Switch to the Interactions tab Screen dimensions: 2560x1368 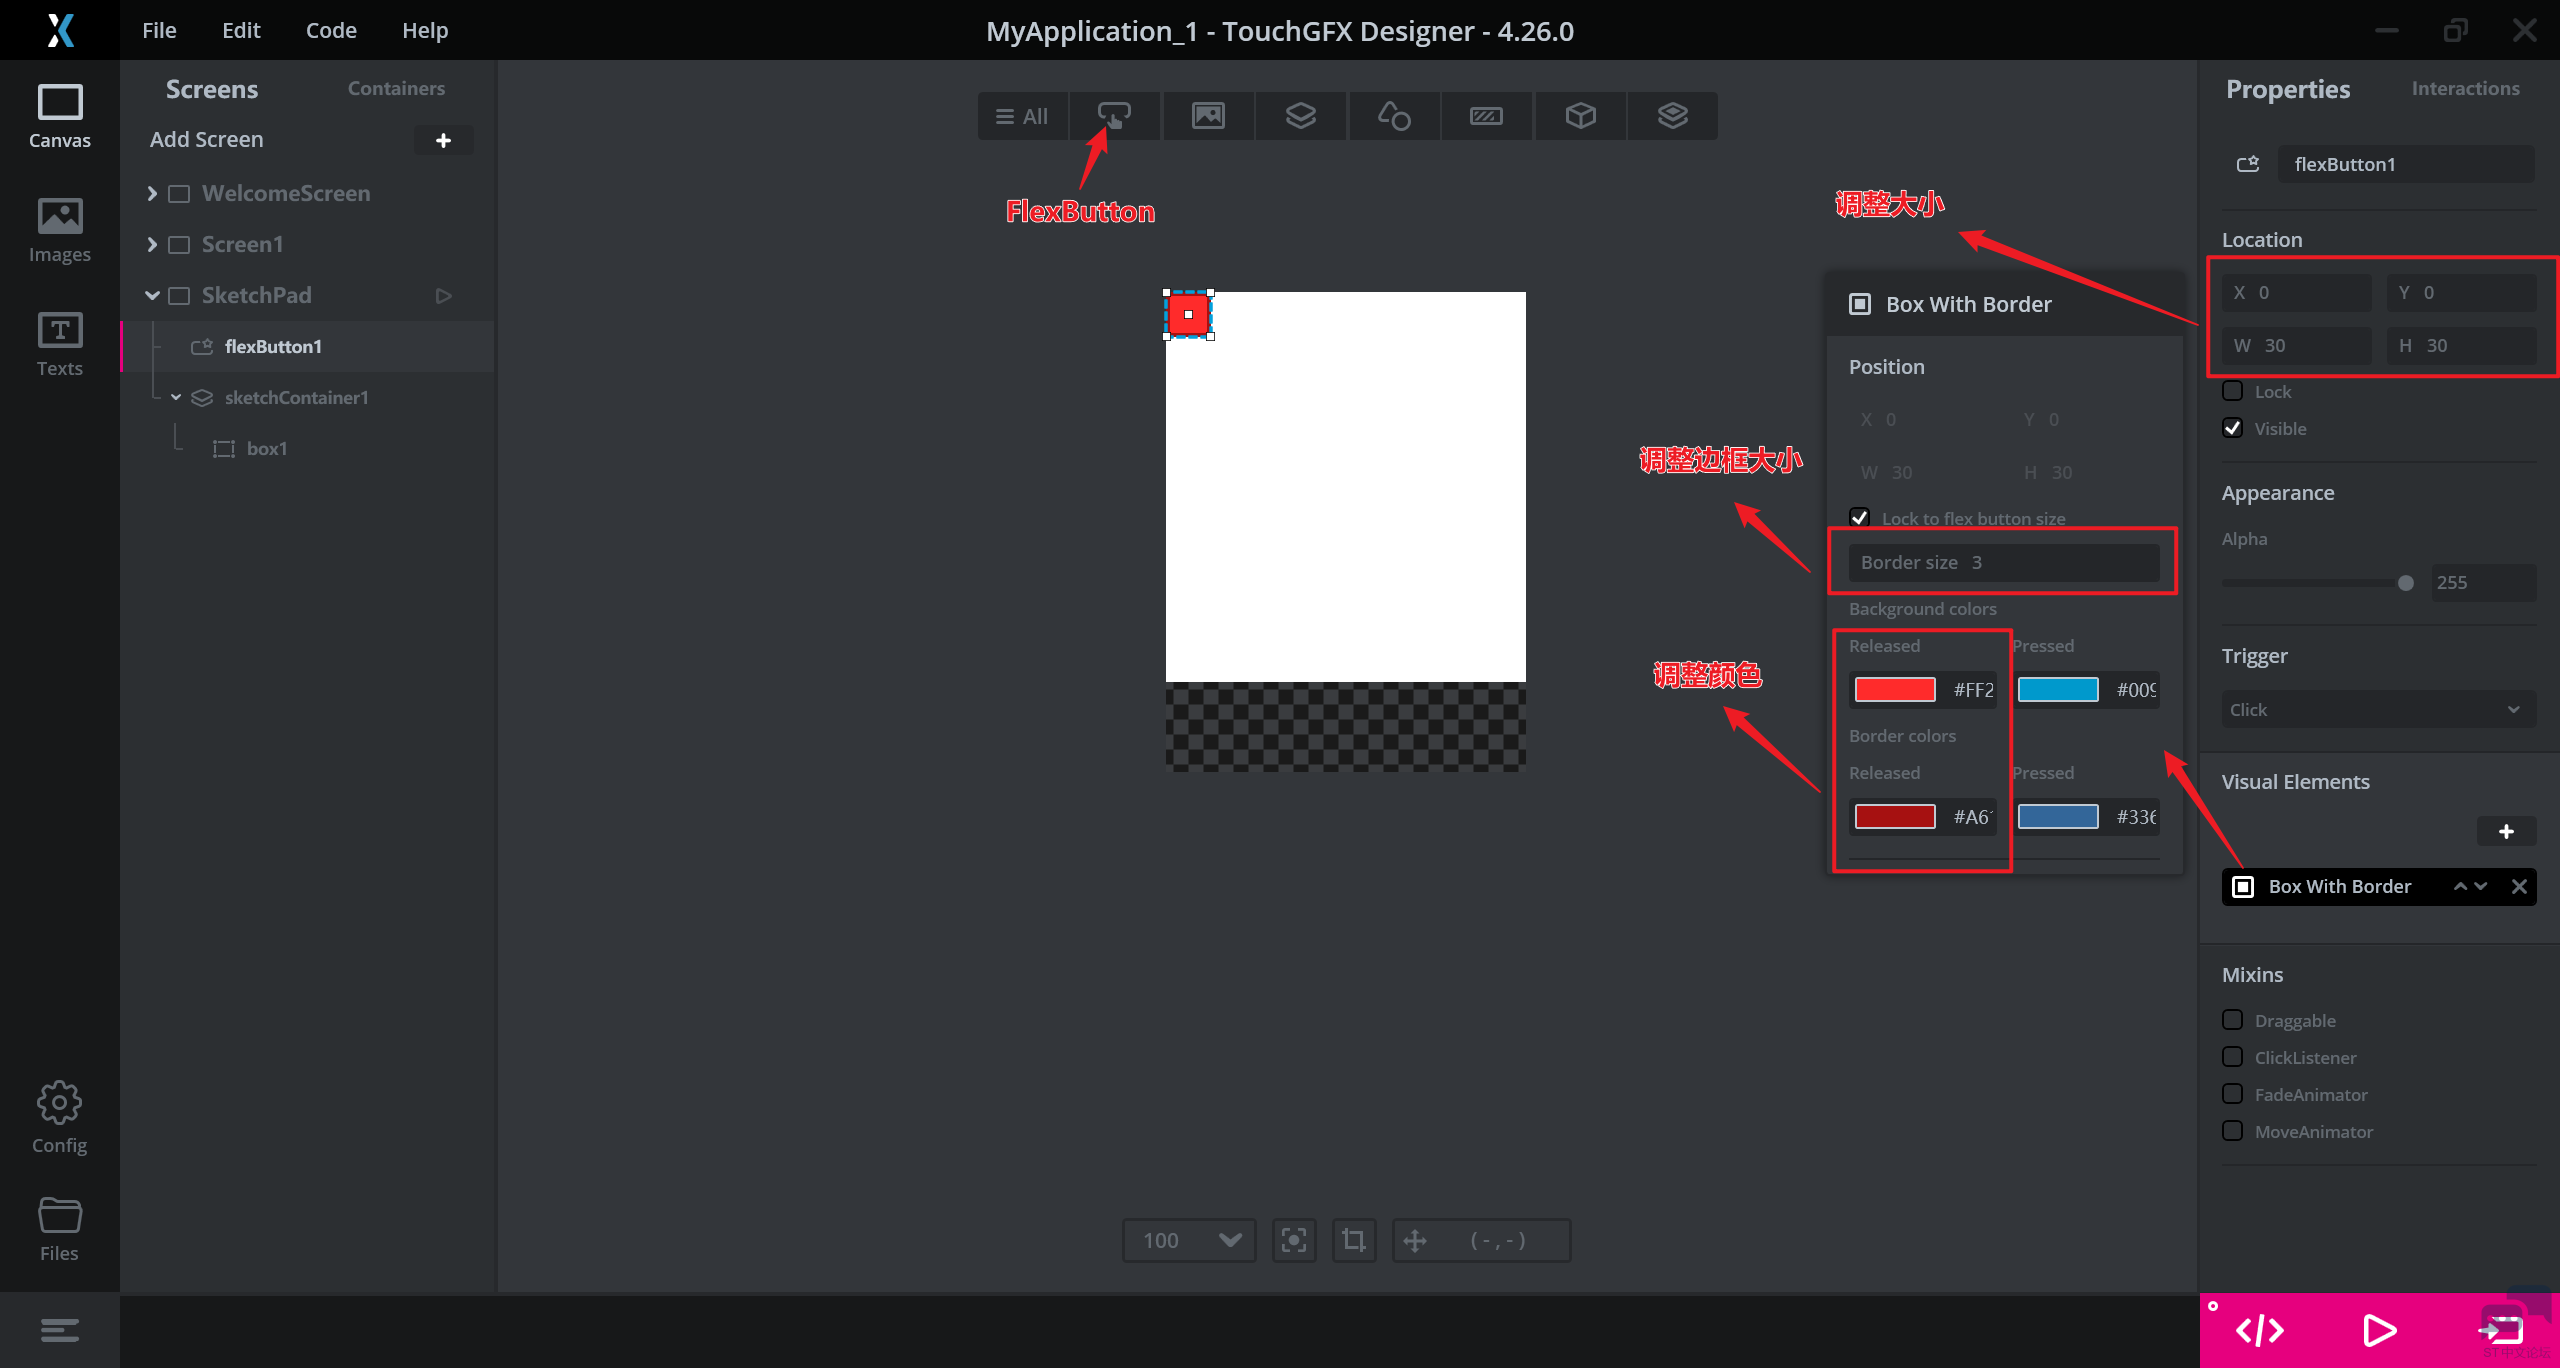tap(2465, 88)
